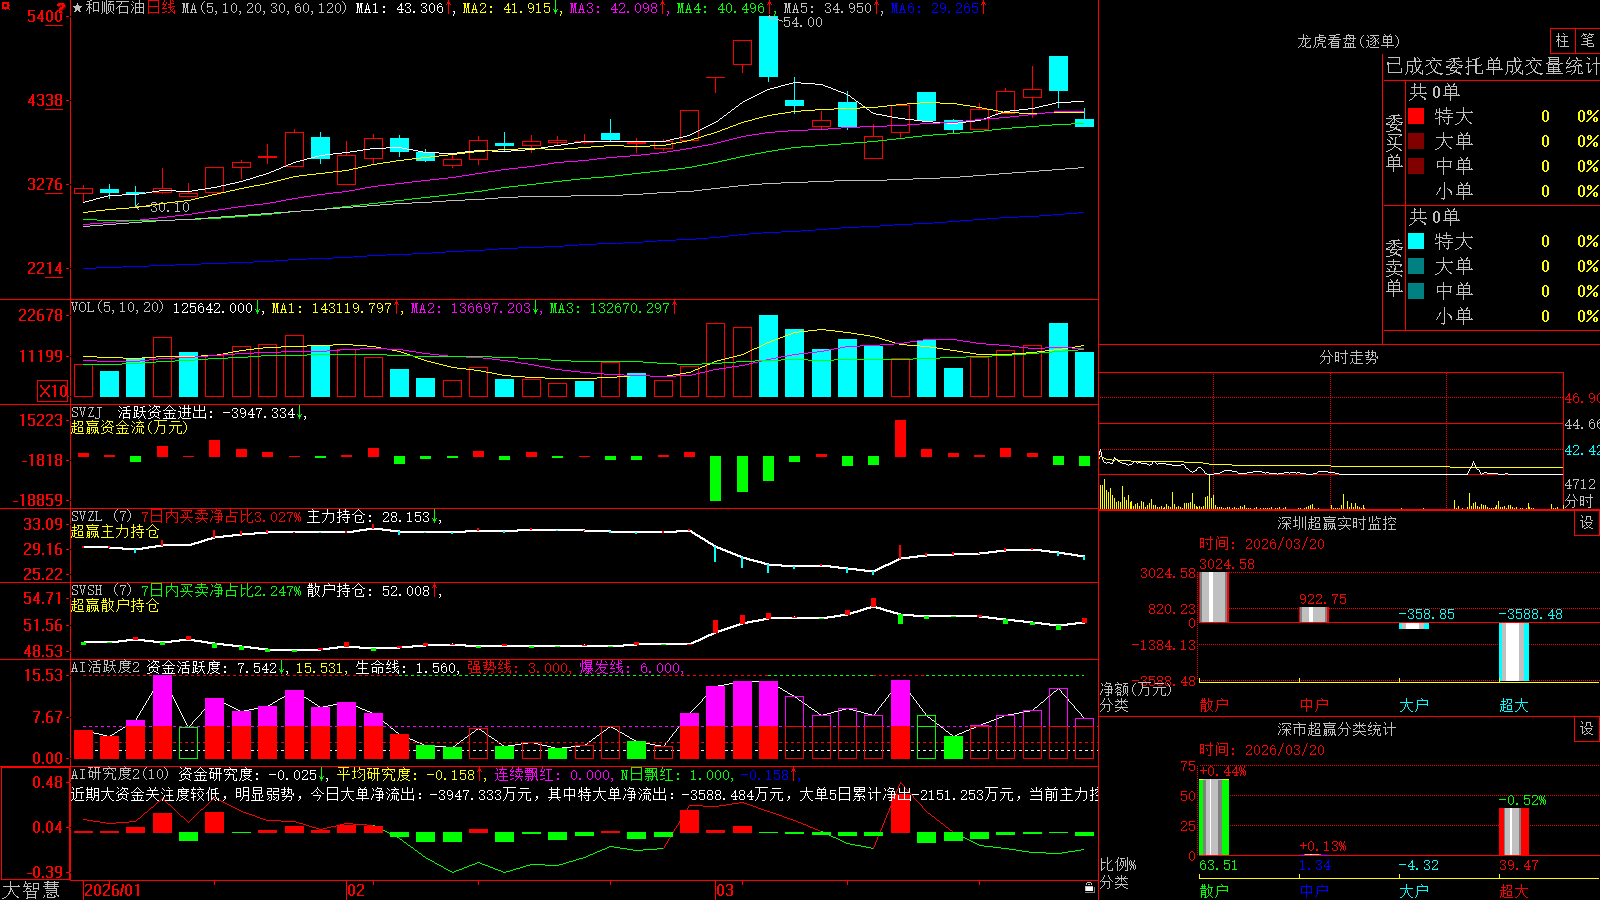The width and height of the screenshot is (1600, 900).
Task: Click the teal 中单 sell order square
Action: click(x=1416, y=291)
